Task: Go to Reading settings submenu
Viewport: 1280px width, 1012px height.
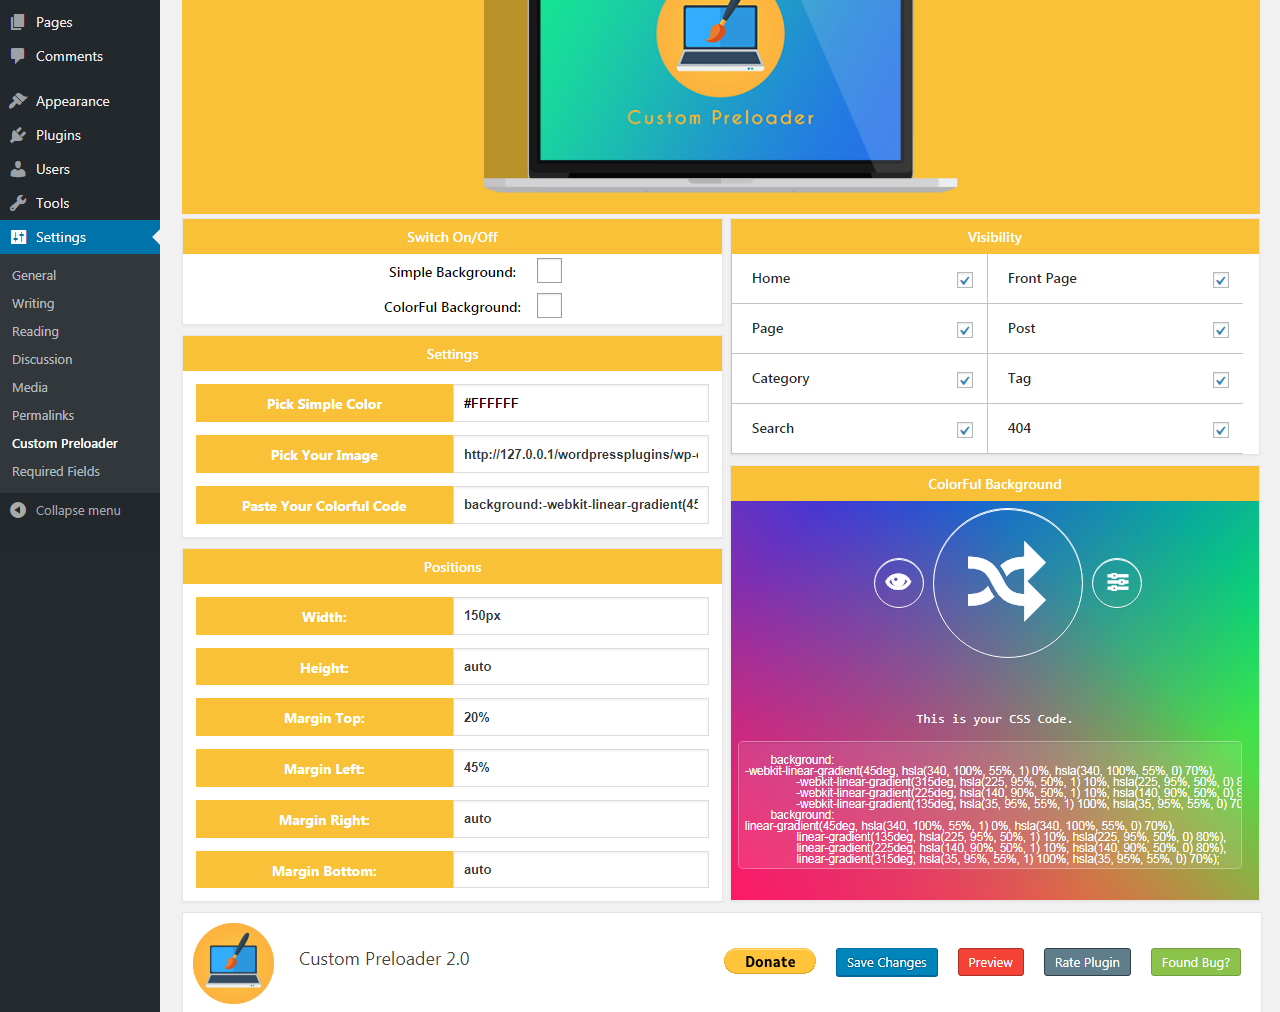Action: point(35,331)
